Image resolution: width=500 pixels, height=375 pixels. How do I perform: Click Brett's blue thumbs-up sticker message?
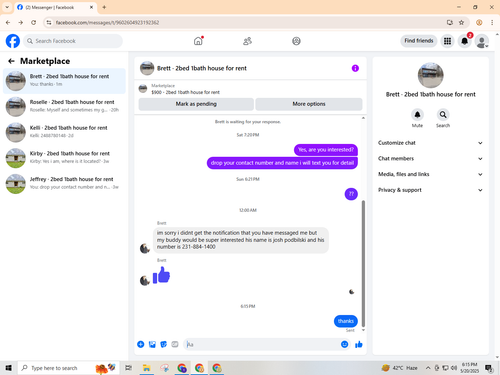(x=162, y=275)
